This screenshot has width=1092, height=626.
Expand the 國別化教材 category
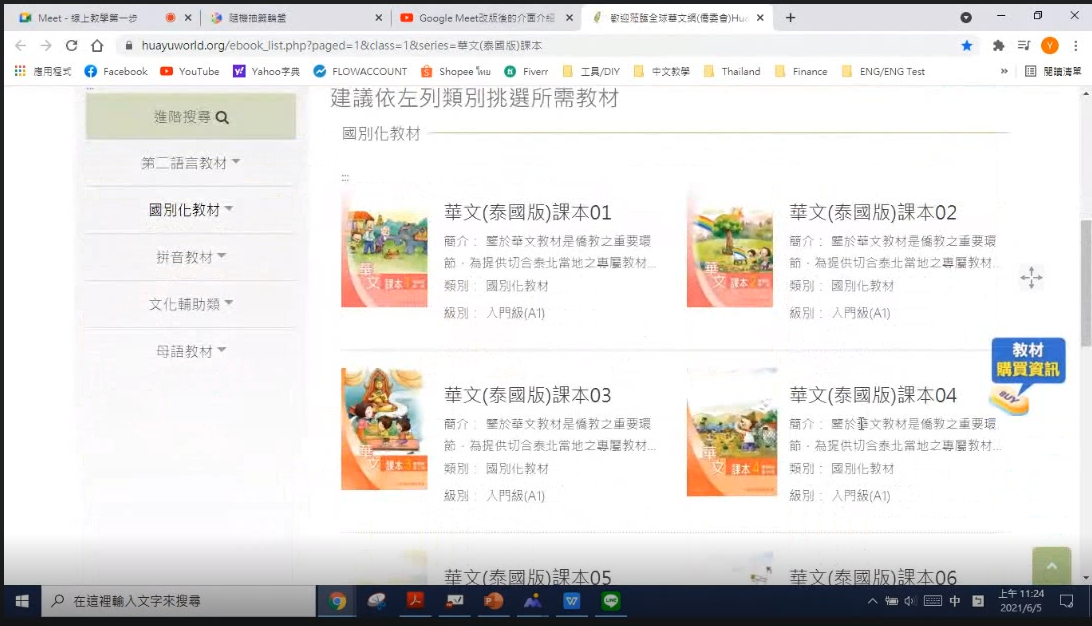coord(190,210)
